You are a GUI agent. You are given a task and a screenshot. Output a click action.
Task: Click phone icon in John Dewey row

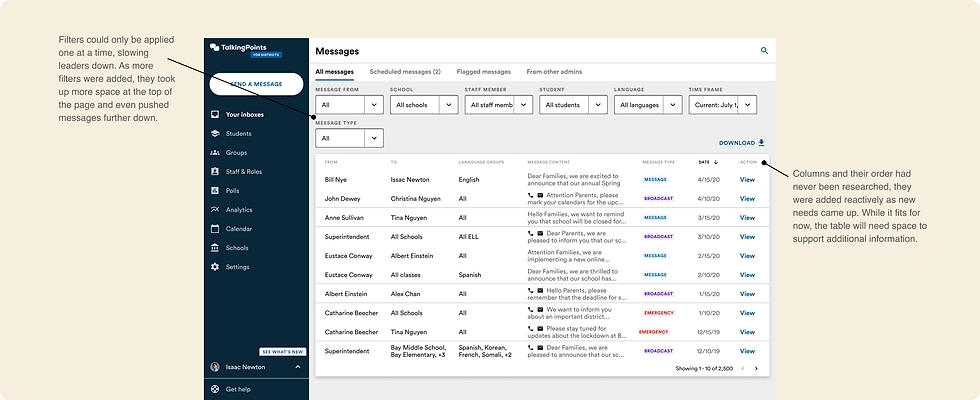[531, 195]
